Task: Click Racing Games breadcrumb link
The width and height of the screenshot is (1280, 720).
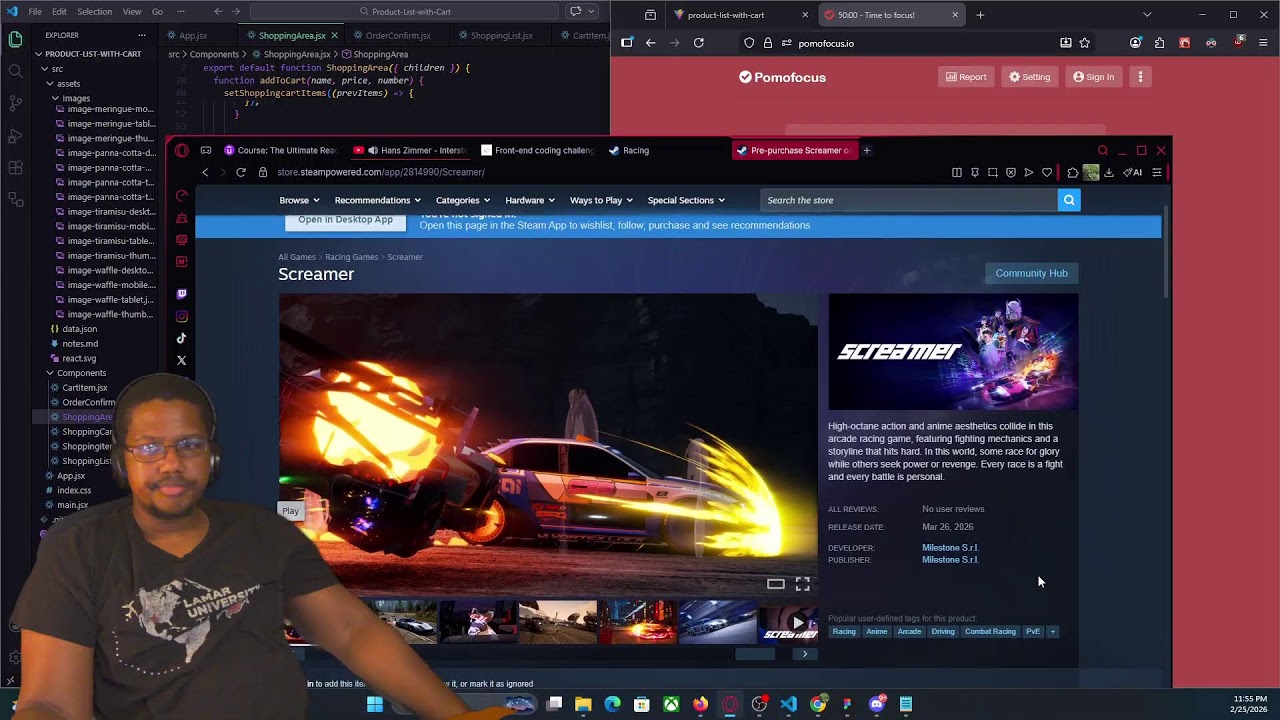Action: point(351,257)
